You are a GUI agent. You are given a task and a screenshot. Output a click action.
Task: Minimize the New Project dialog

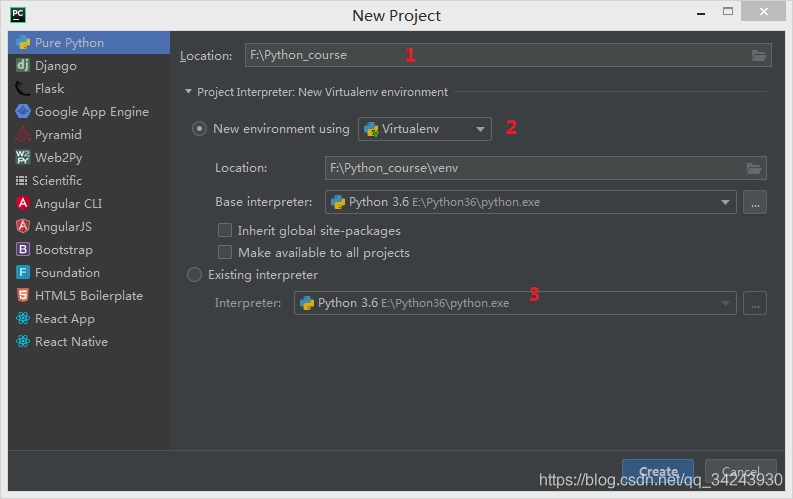[701, 12]
